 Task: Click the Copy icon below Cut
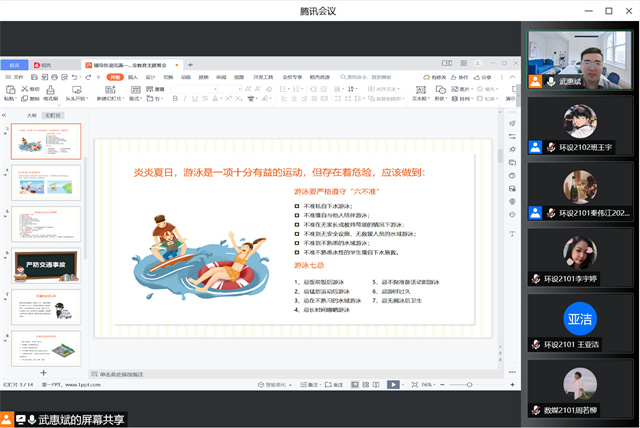24,98
